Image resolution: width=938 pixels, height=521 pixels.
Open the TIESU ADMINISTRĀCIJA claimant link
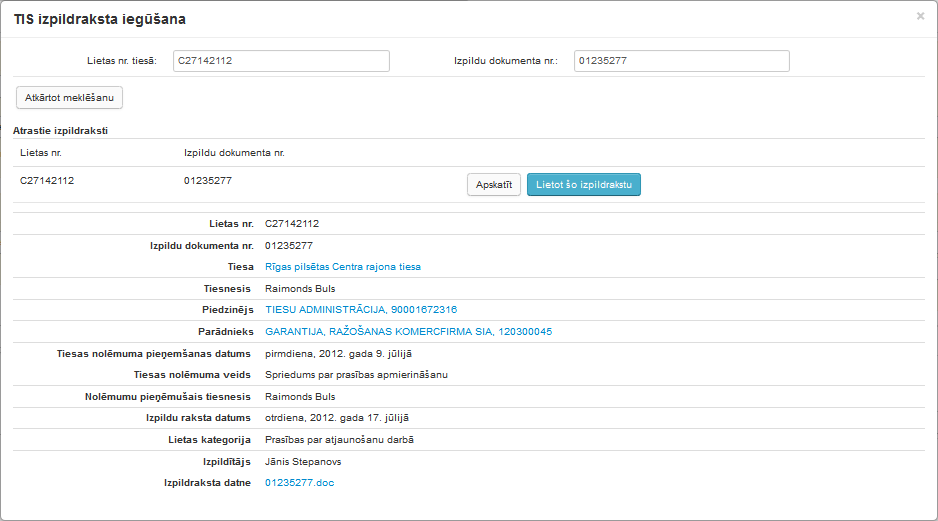[x=360, y=310]
